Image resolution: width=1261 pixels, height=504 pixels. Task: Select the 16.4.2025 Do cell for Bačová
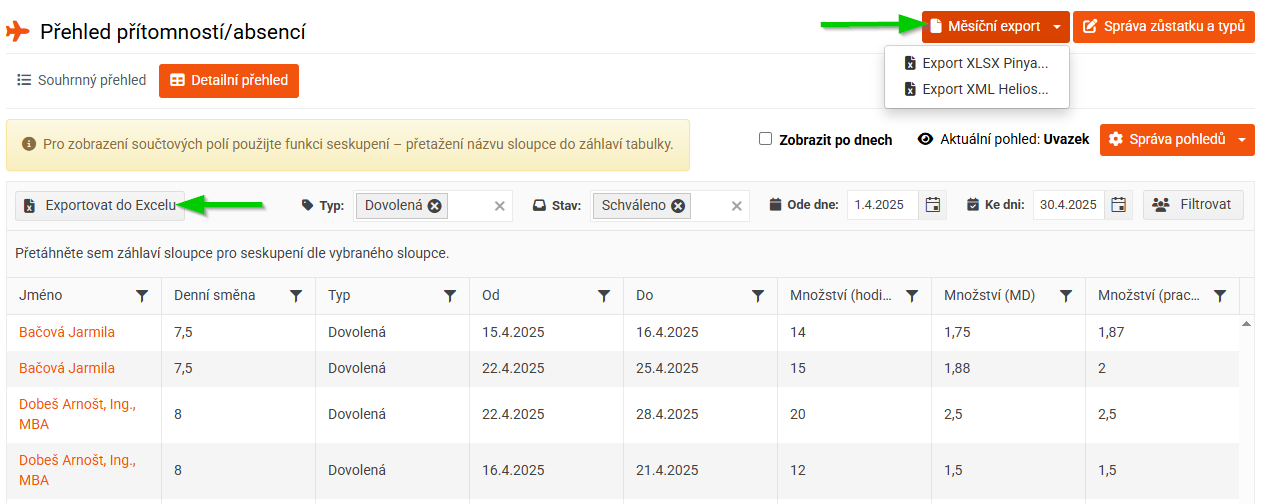coord(700,332)
